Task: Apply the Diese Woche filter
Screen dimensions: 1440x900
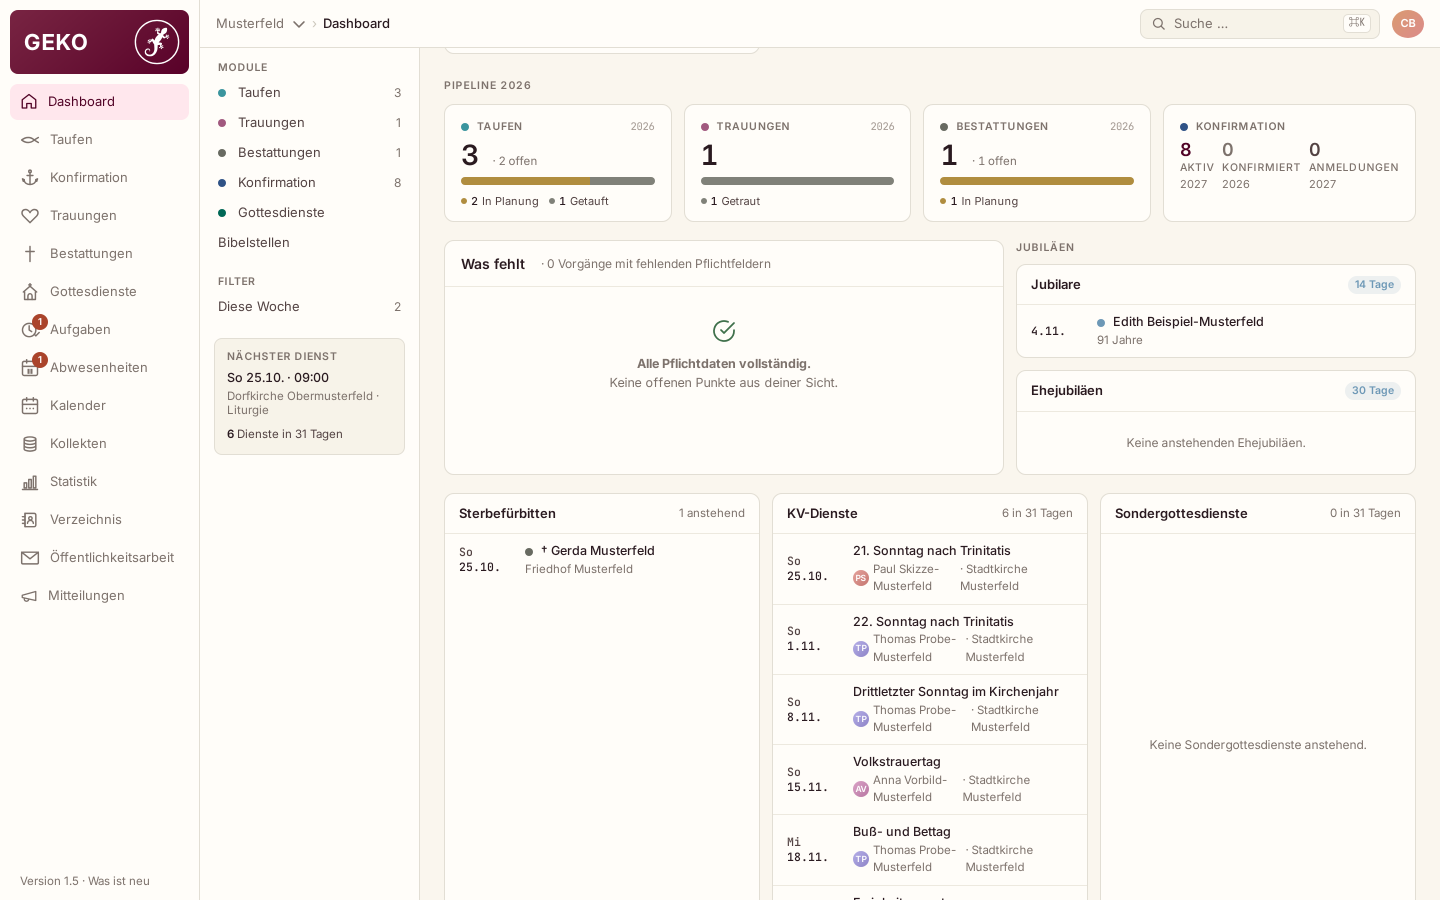Action: (x=310, y=307)
